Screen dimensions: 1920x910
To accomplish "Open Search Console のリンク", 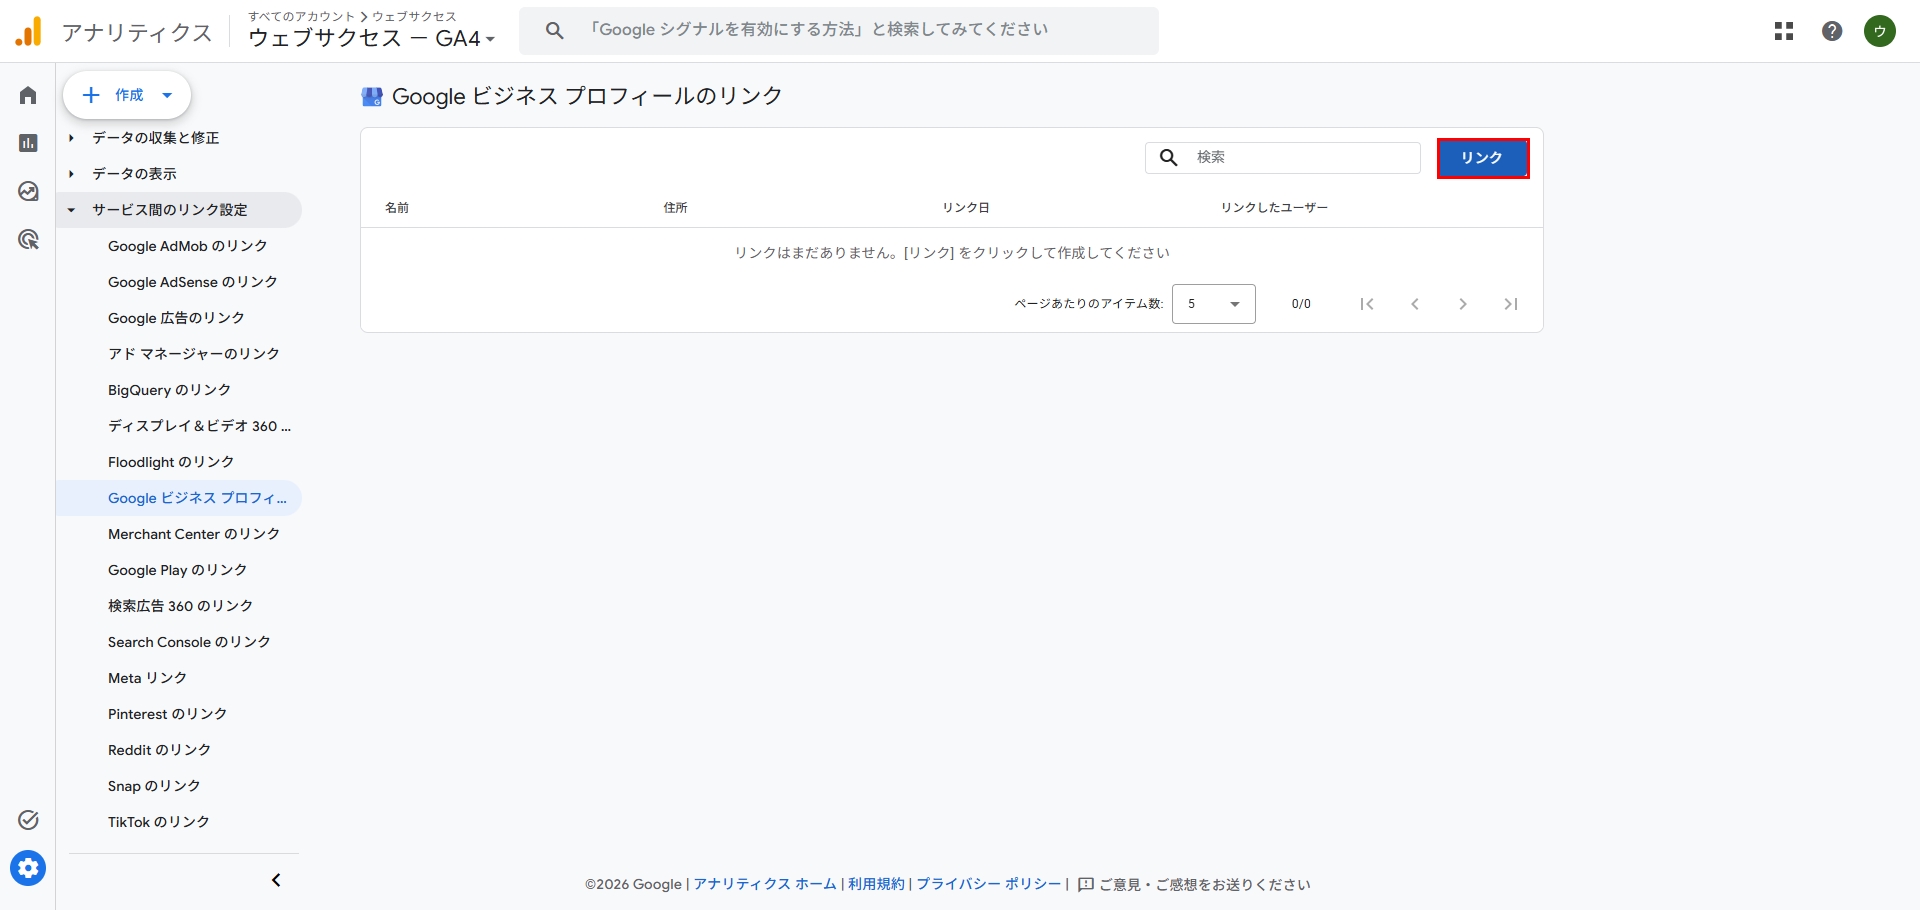I will 189,642.
